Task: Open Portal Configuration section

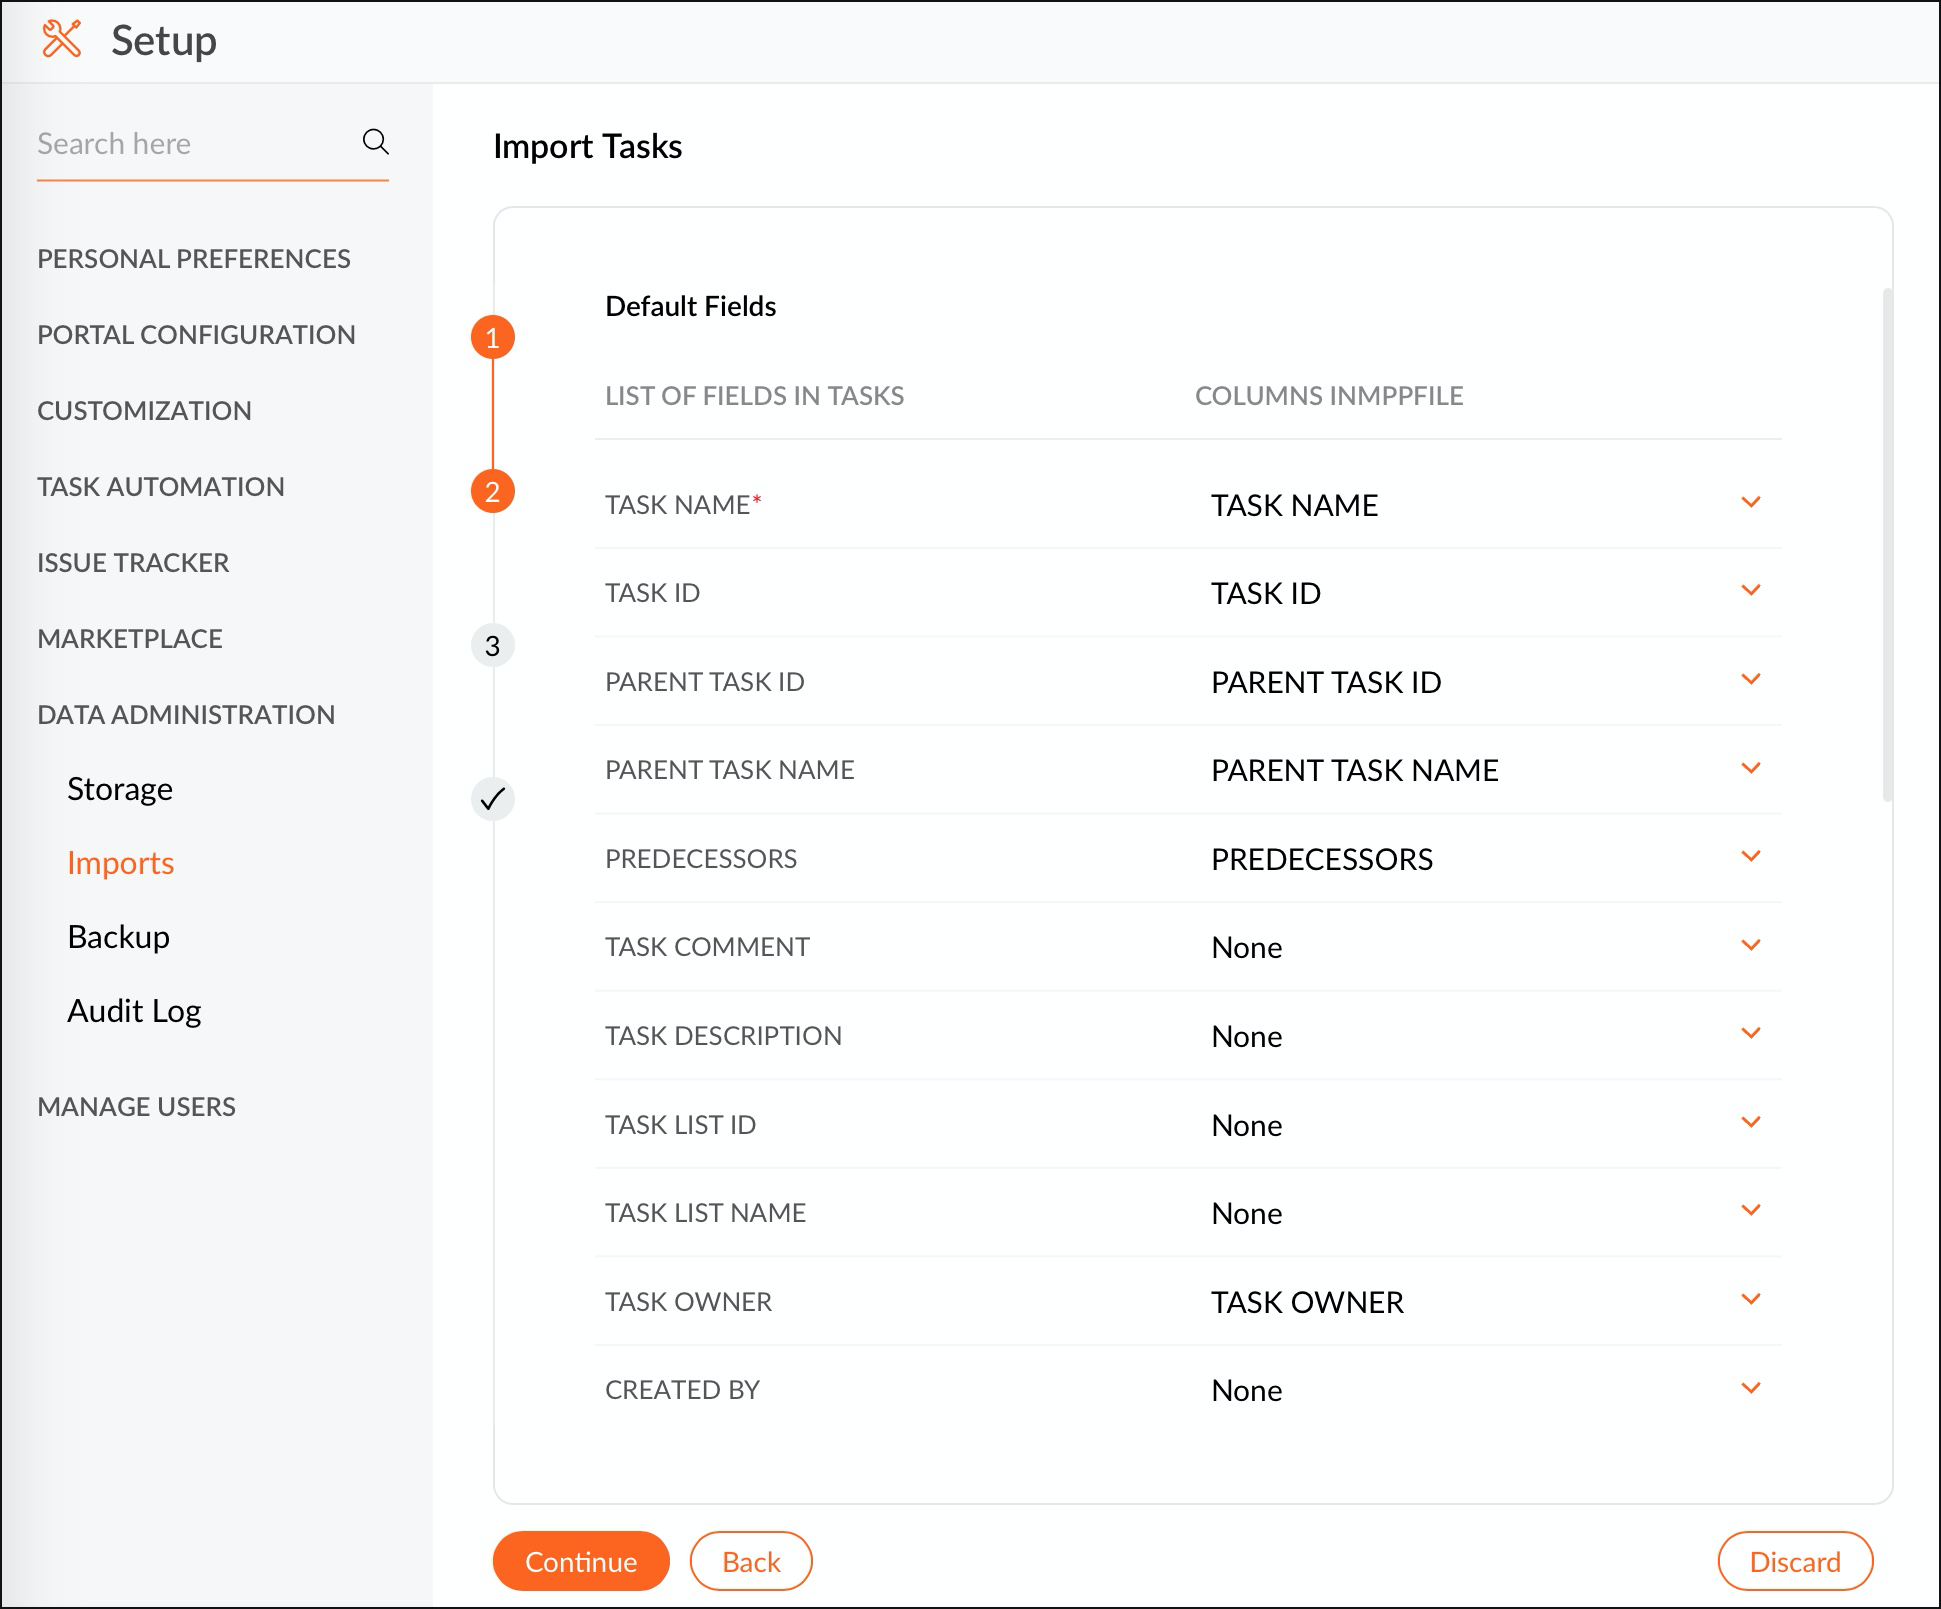Action: [196, 335]
